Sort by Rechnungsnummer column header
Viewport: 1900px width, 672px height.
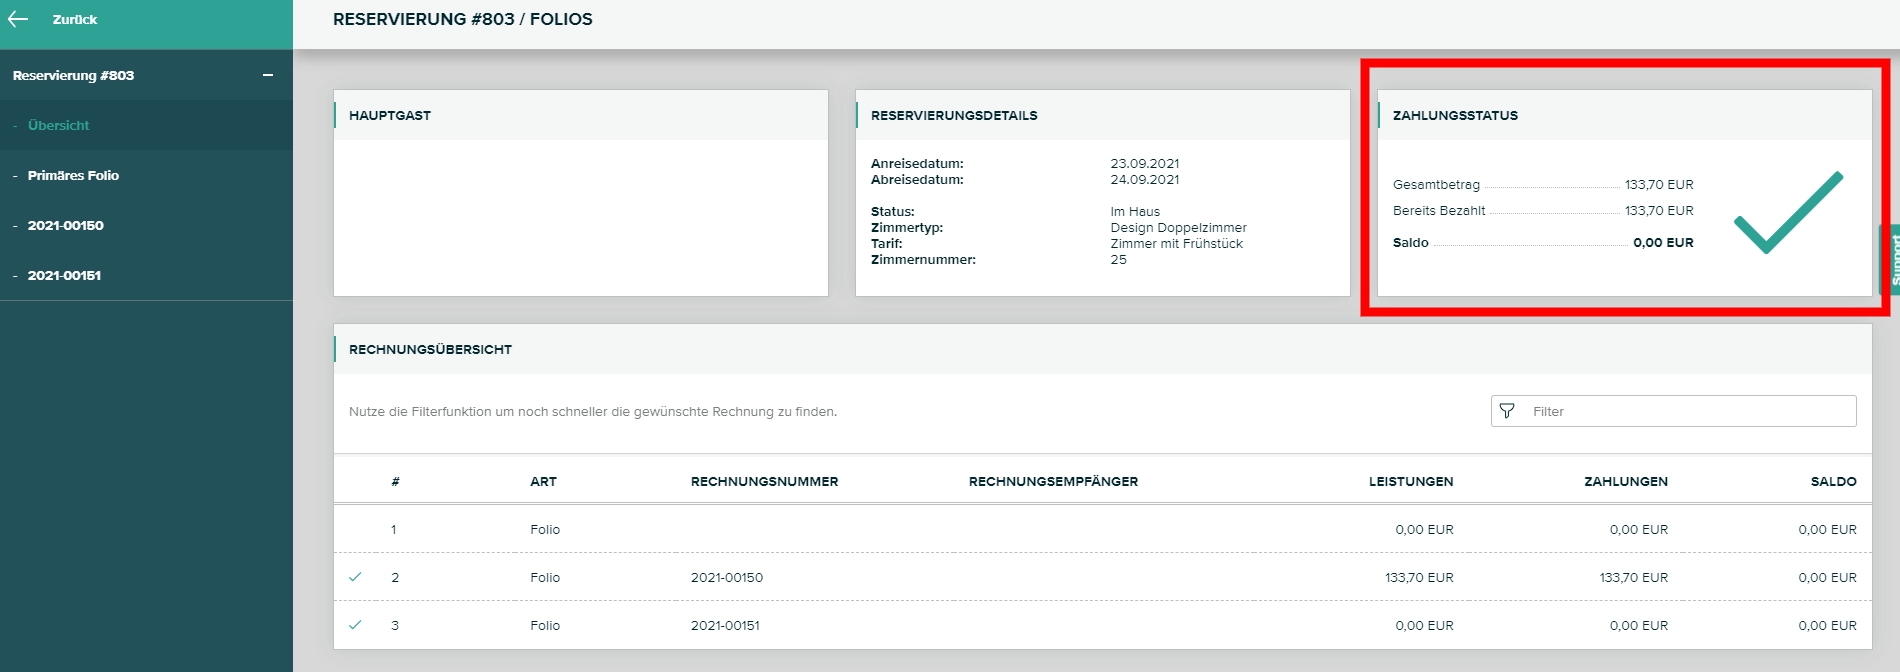(x=764, y=481)
